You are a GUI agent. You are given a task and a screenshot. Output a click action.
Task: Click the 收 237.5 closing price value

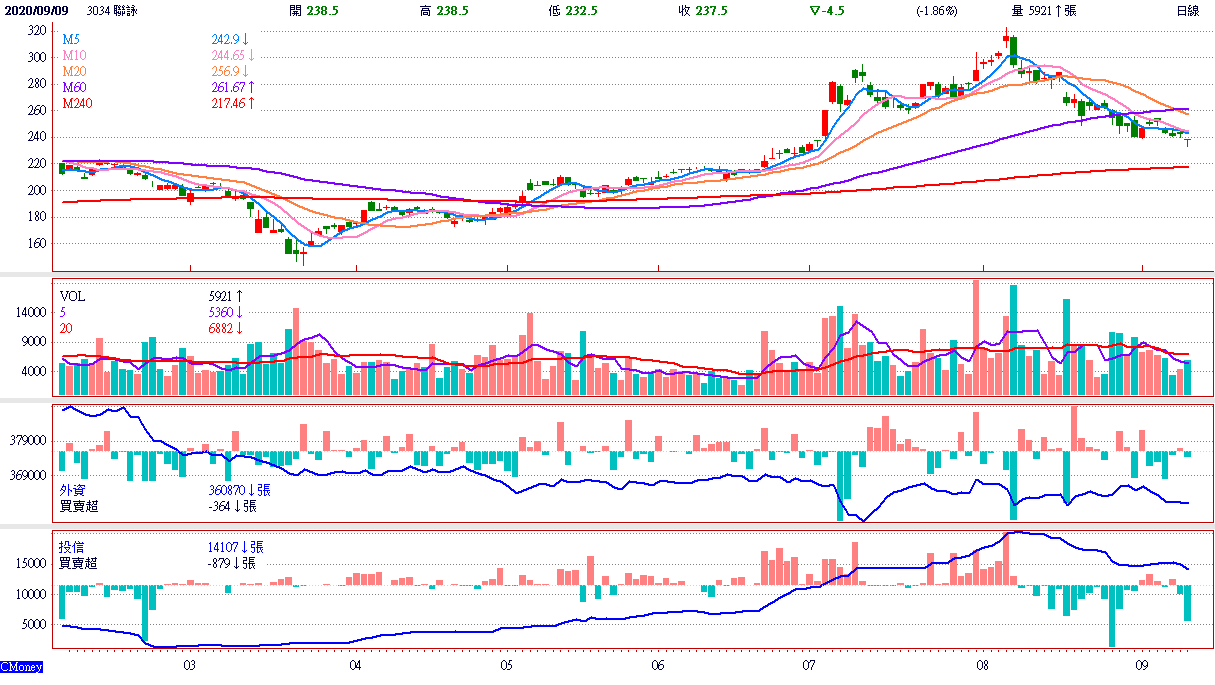[x=699, y=10]
